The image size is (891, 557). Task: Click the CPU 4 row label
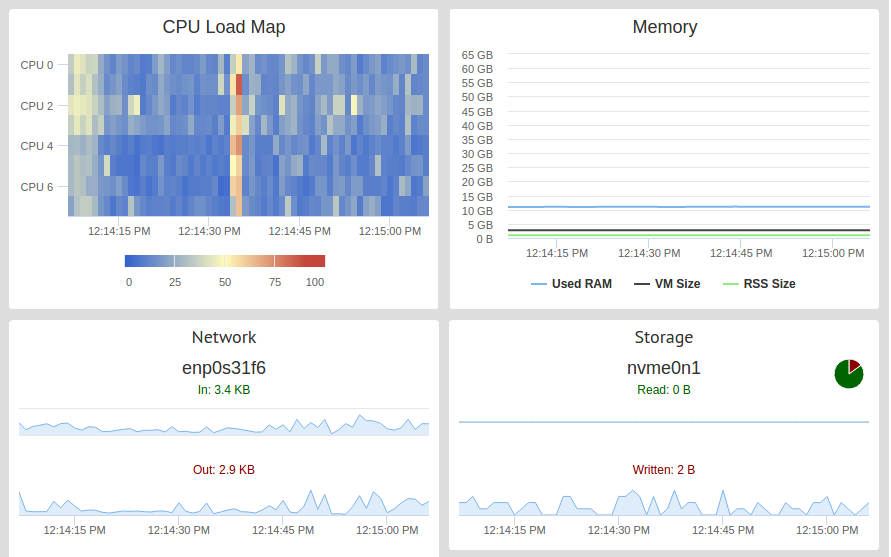pos(37,146)
